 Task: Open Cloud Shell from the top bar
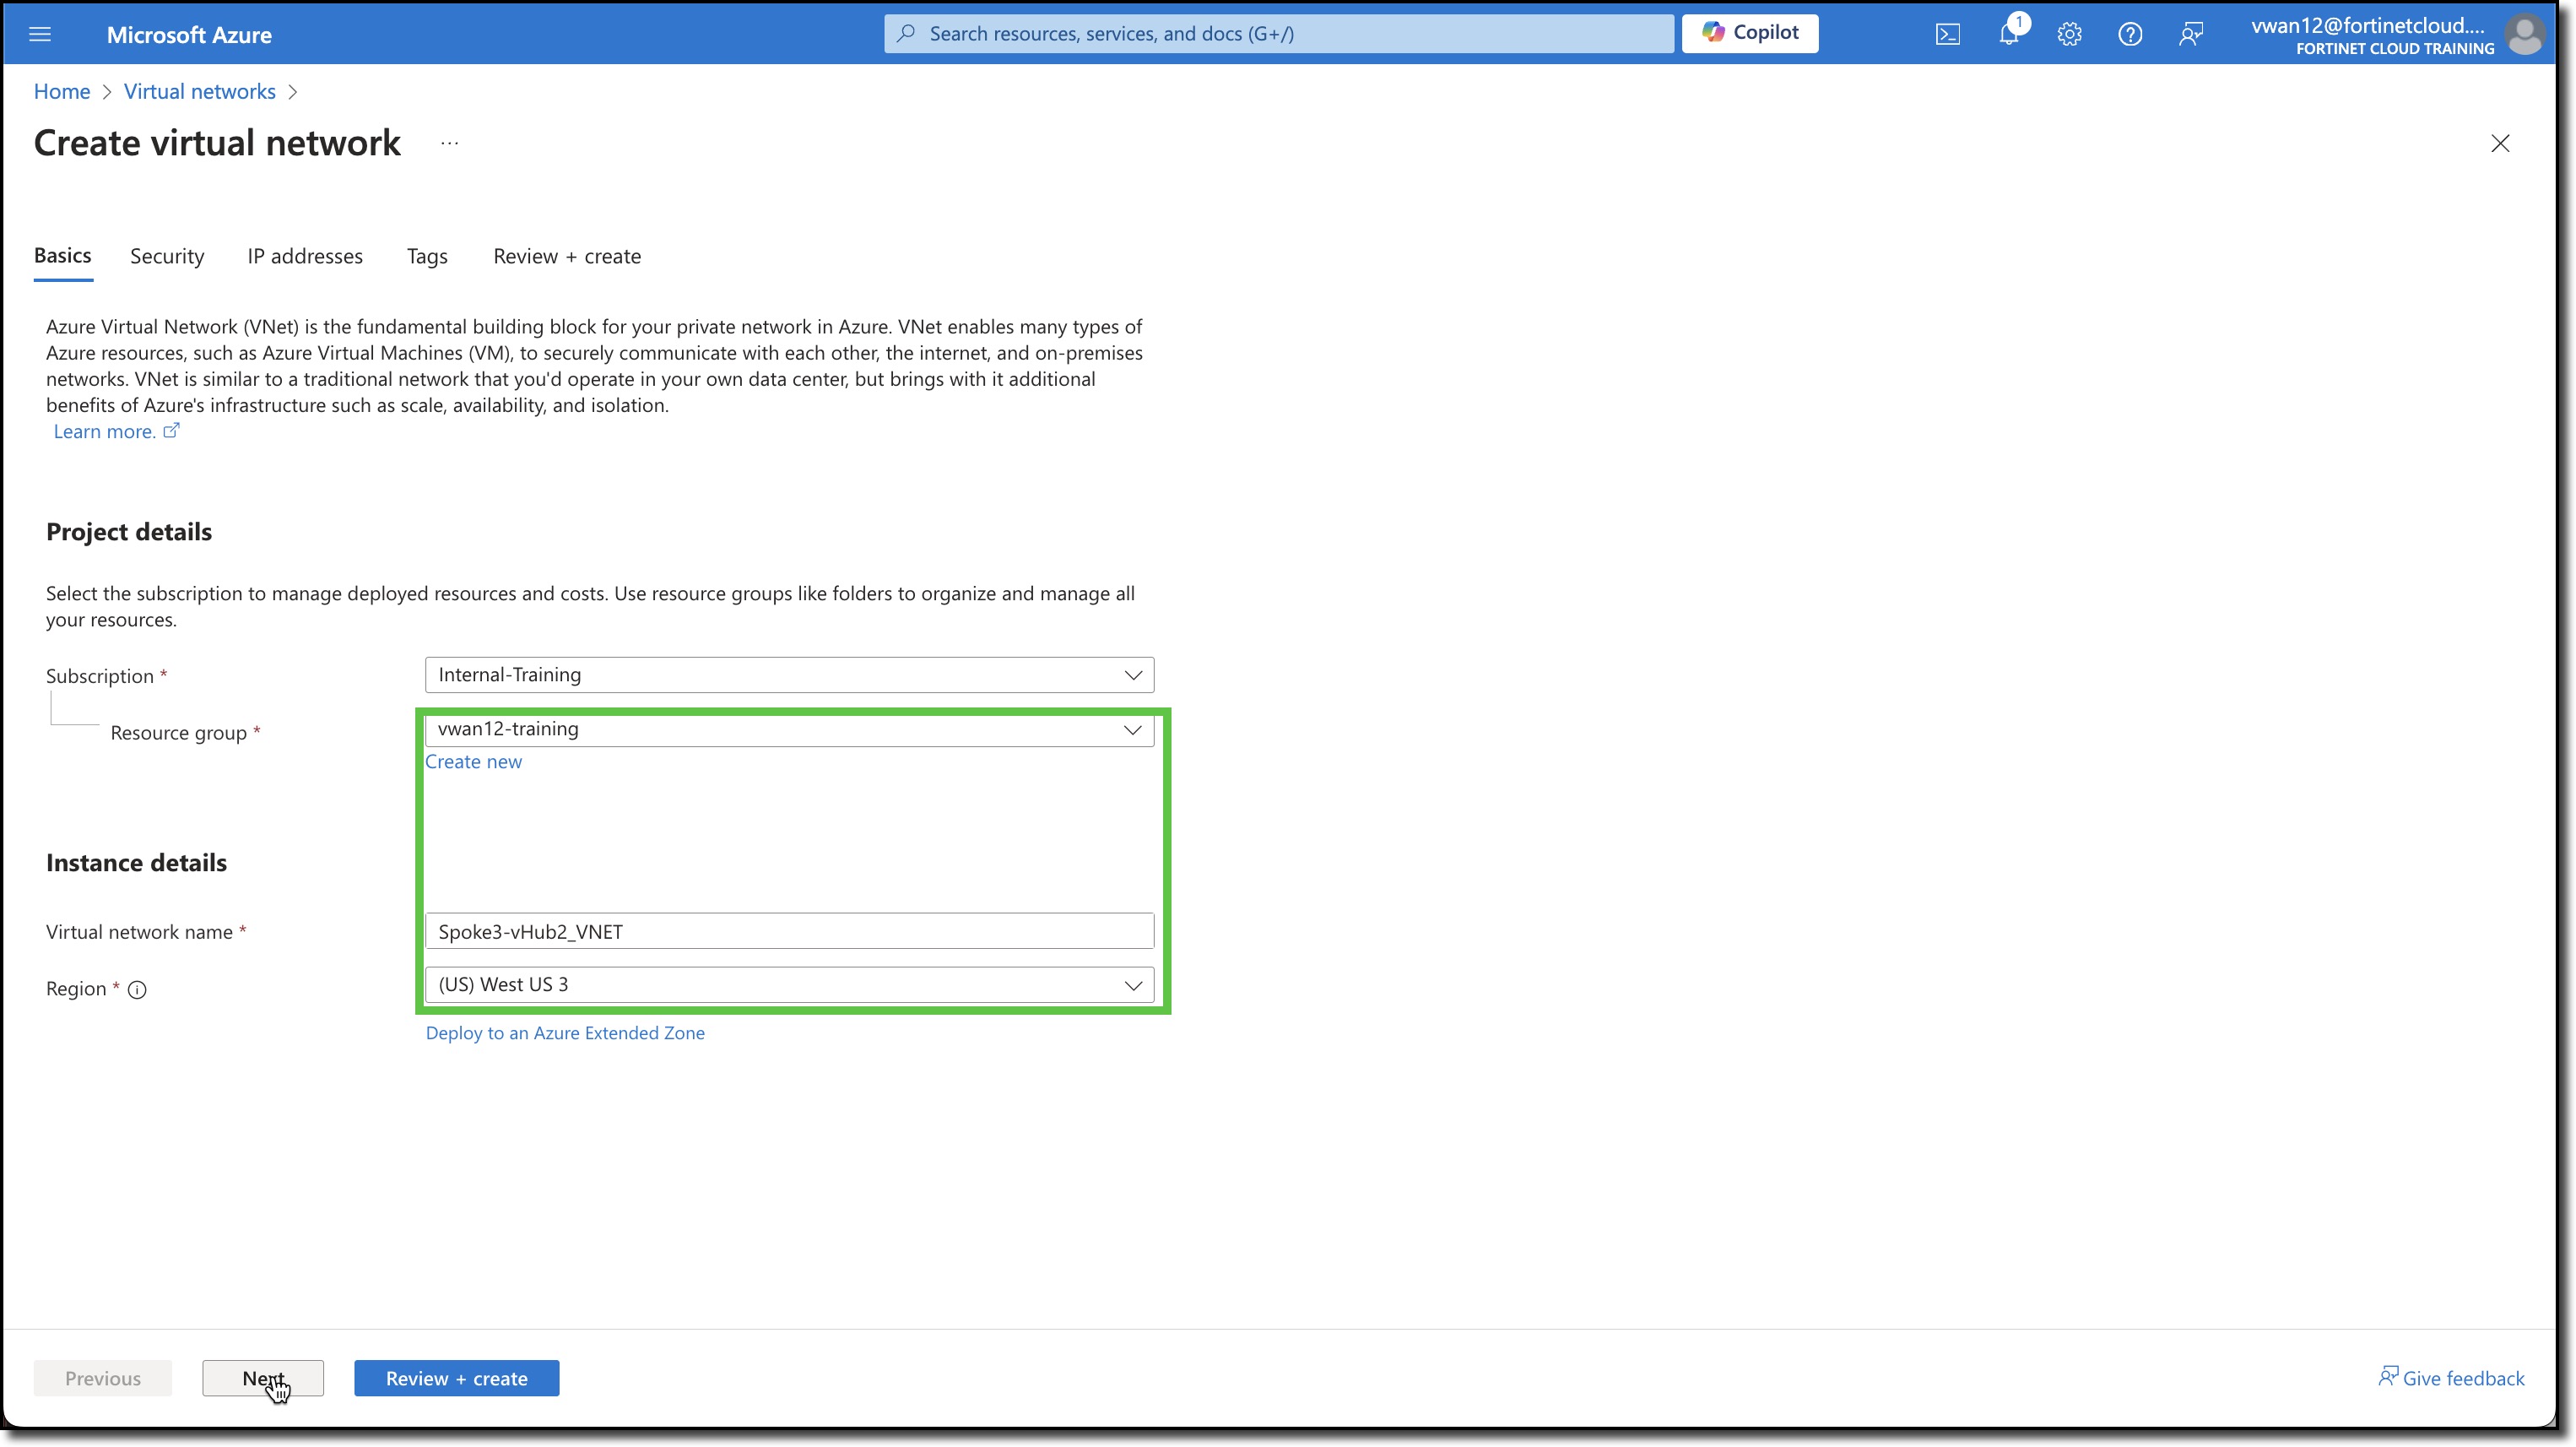pos(1948,34)
